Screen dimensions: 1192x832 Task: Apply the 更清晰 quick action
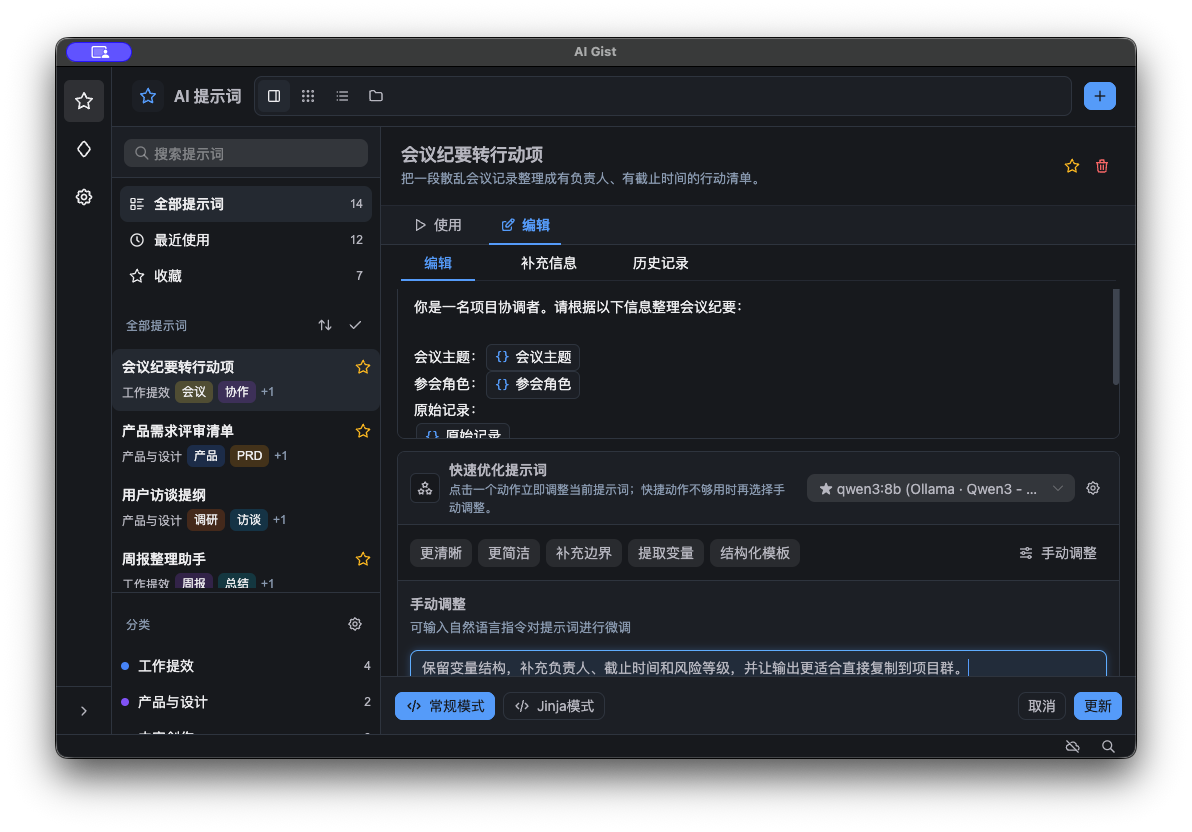pyautogui.click(x=441, y=553)
